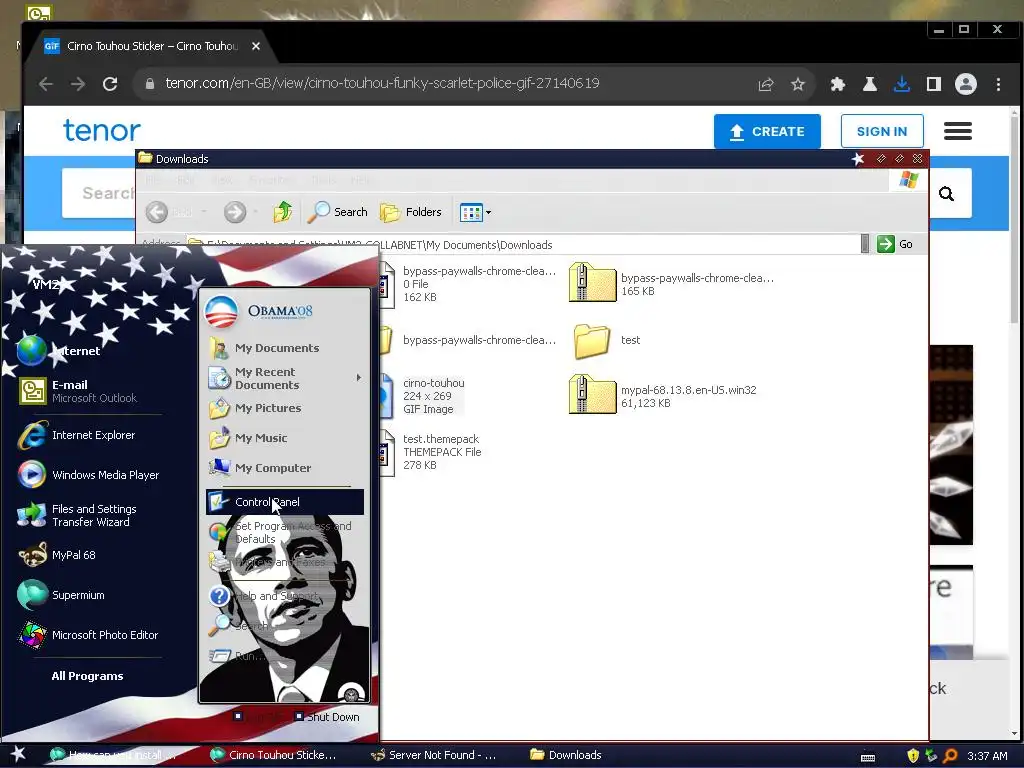Switch to Downloads taskbar button
Screen dimensions: 1024x768
point(566,755)
